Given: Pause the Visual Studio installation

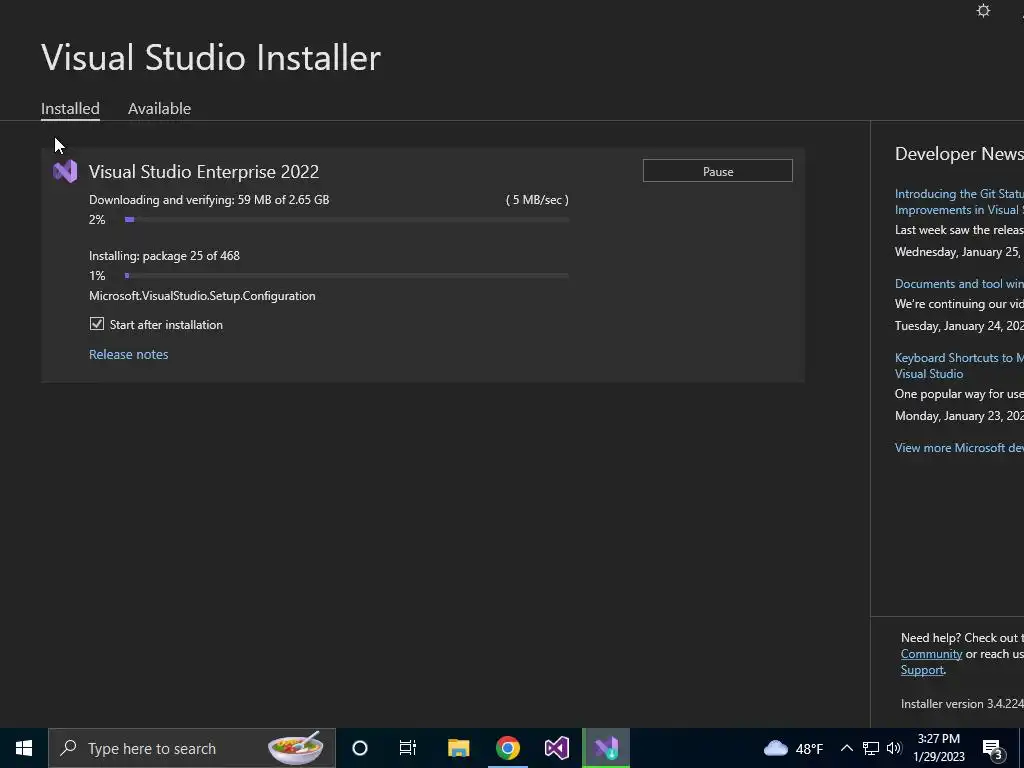Looking at the screenshot, I should click(x=718, y=171).
